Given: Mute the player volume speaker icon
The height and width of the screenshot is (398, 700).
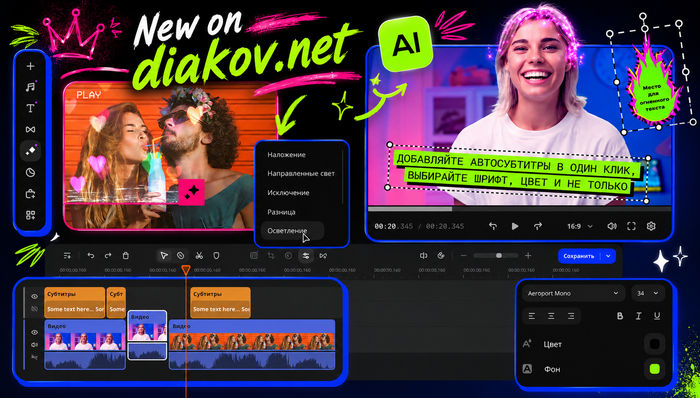Looking at the screenshot, I should [x=612, y=226].
